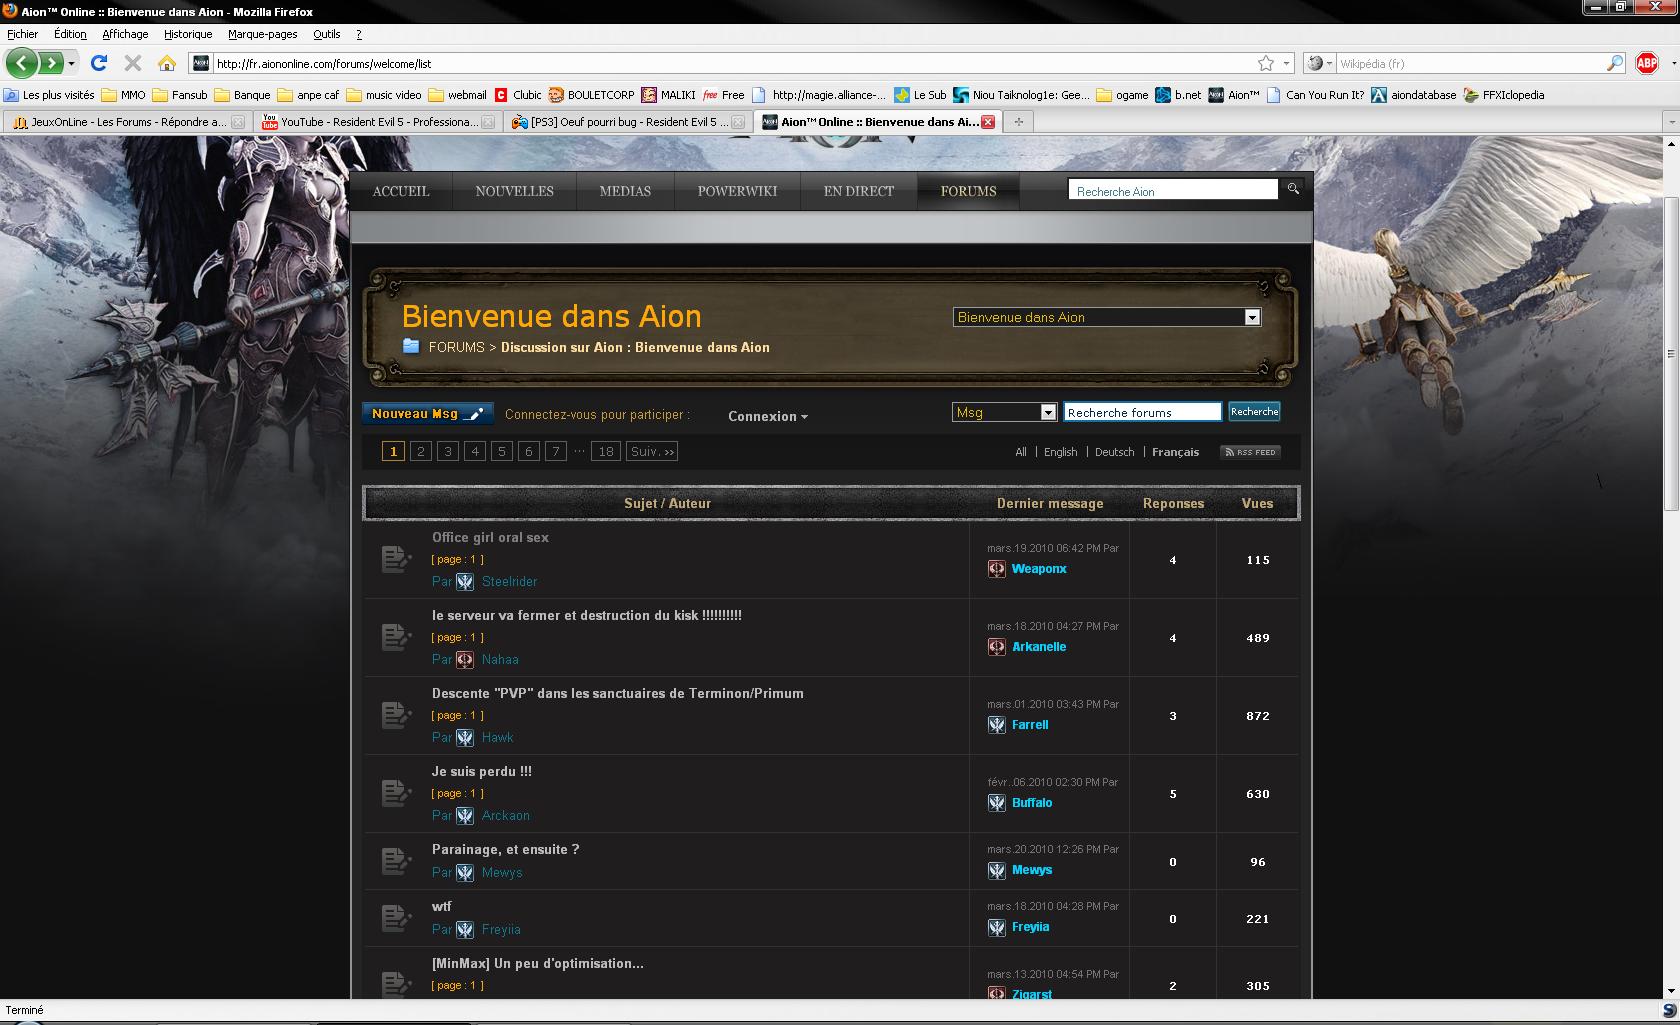Click the browser Back arrow button

point(21,63)
